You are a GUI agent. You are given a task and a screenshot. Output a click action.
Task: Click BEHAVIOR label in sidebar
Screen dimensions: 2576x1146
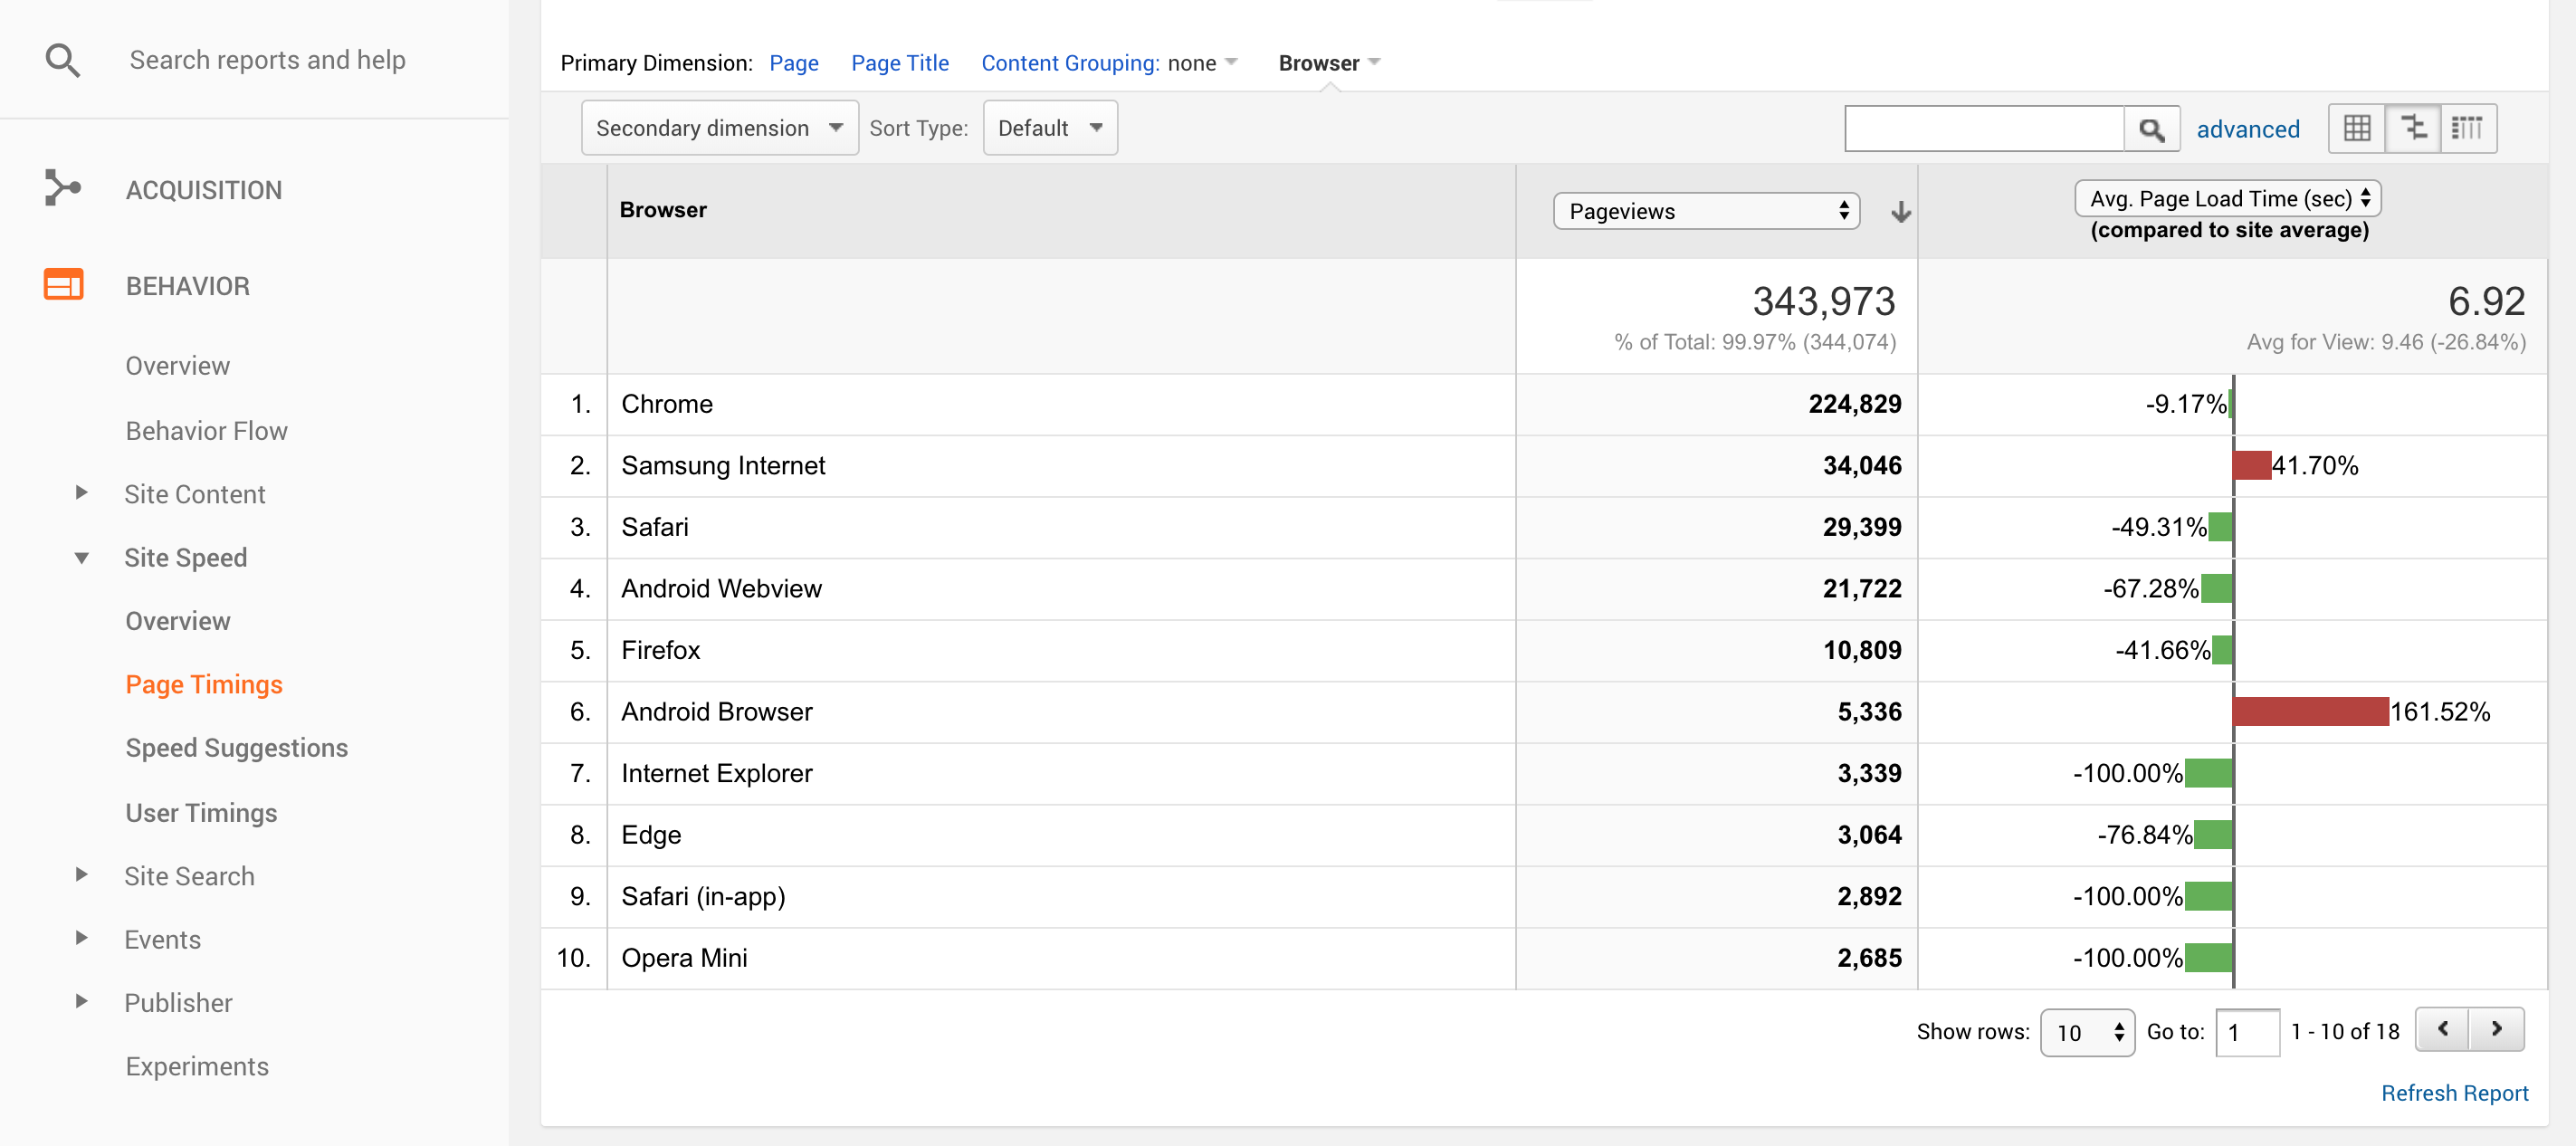(x=188, y=286)
